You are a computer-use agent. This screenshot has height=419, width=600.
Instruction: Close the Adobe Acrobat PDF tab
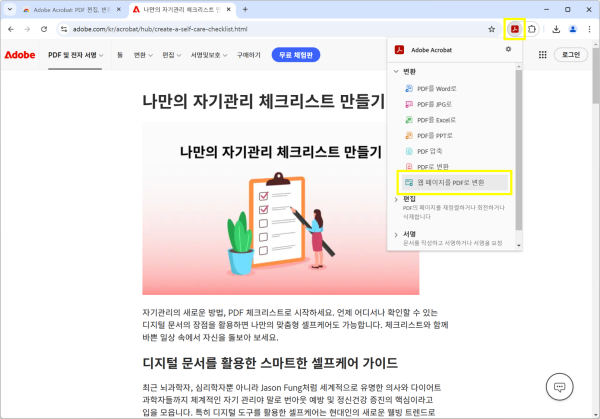coord(119,10)
